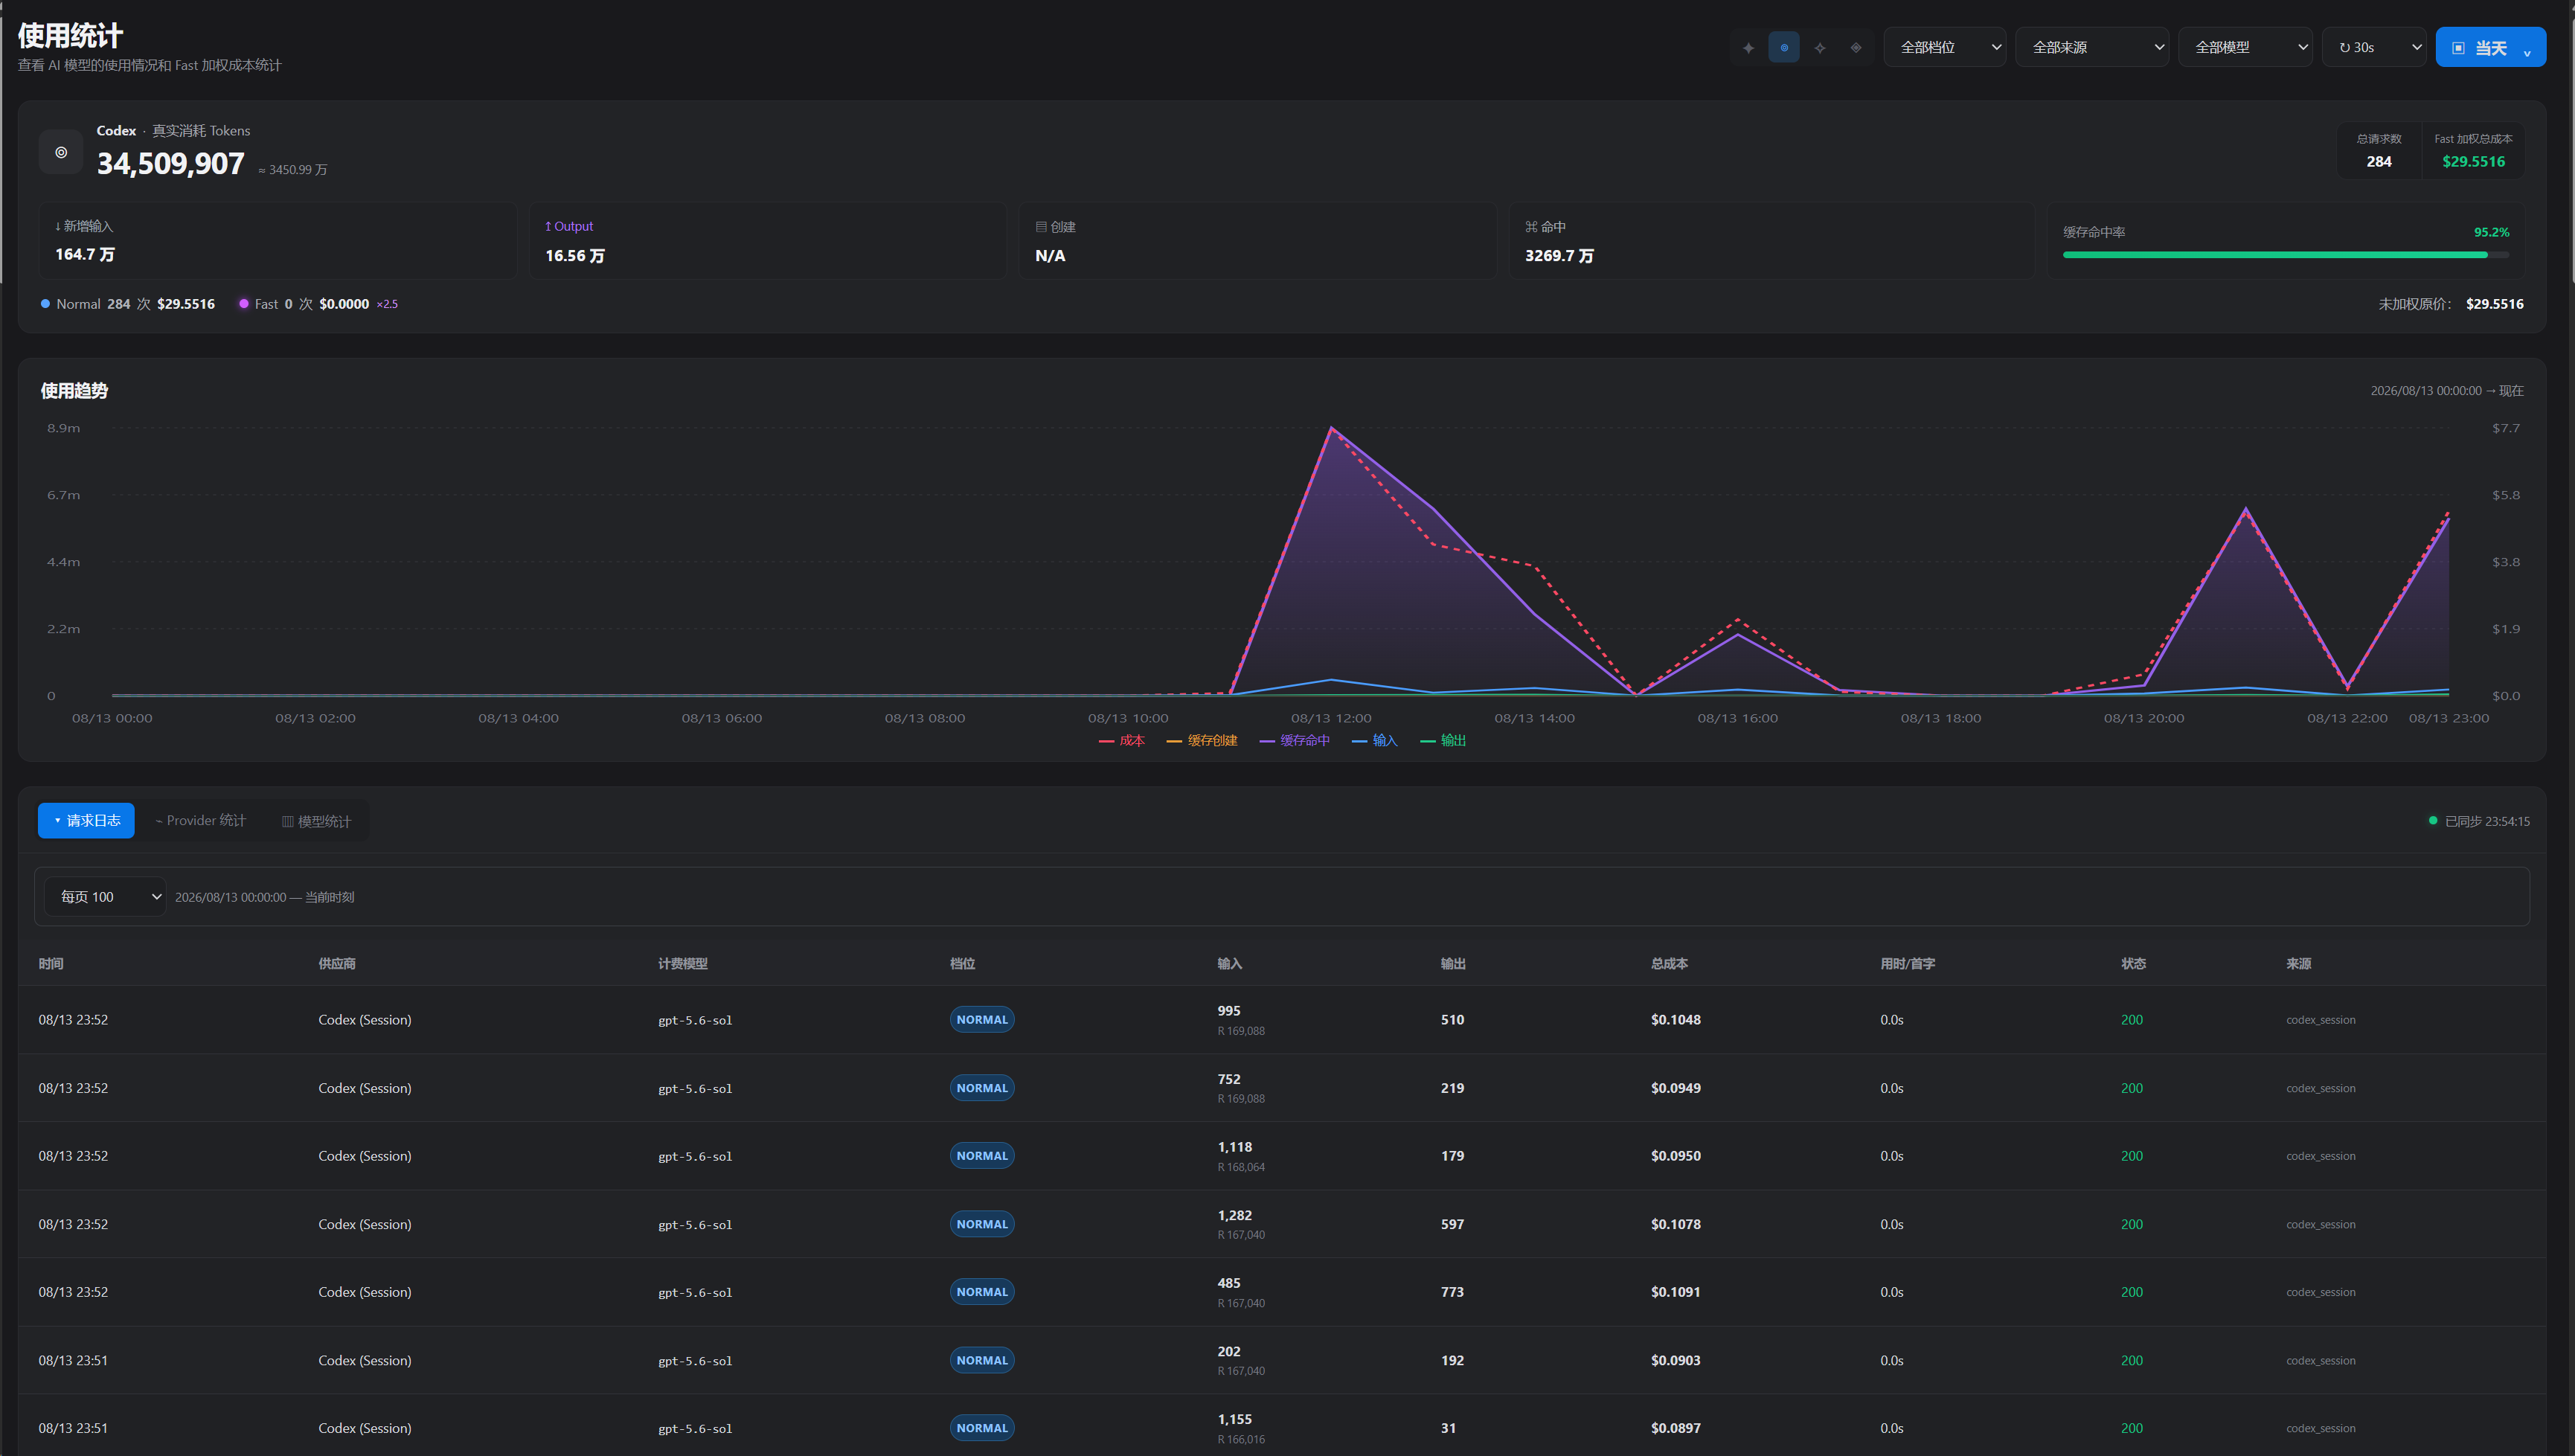Viewport: 2575px width, 1456px height.
Task: Click the green 已同步 sync status dot
Action: pyautogui.click(x=2433, y=821)
